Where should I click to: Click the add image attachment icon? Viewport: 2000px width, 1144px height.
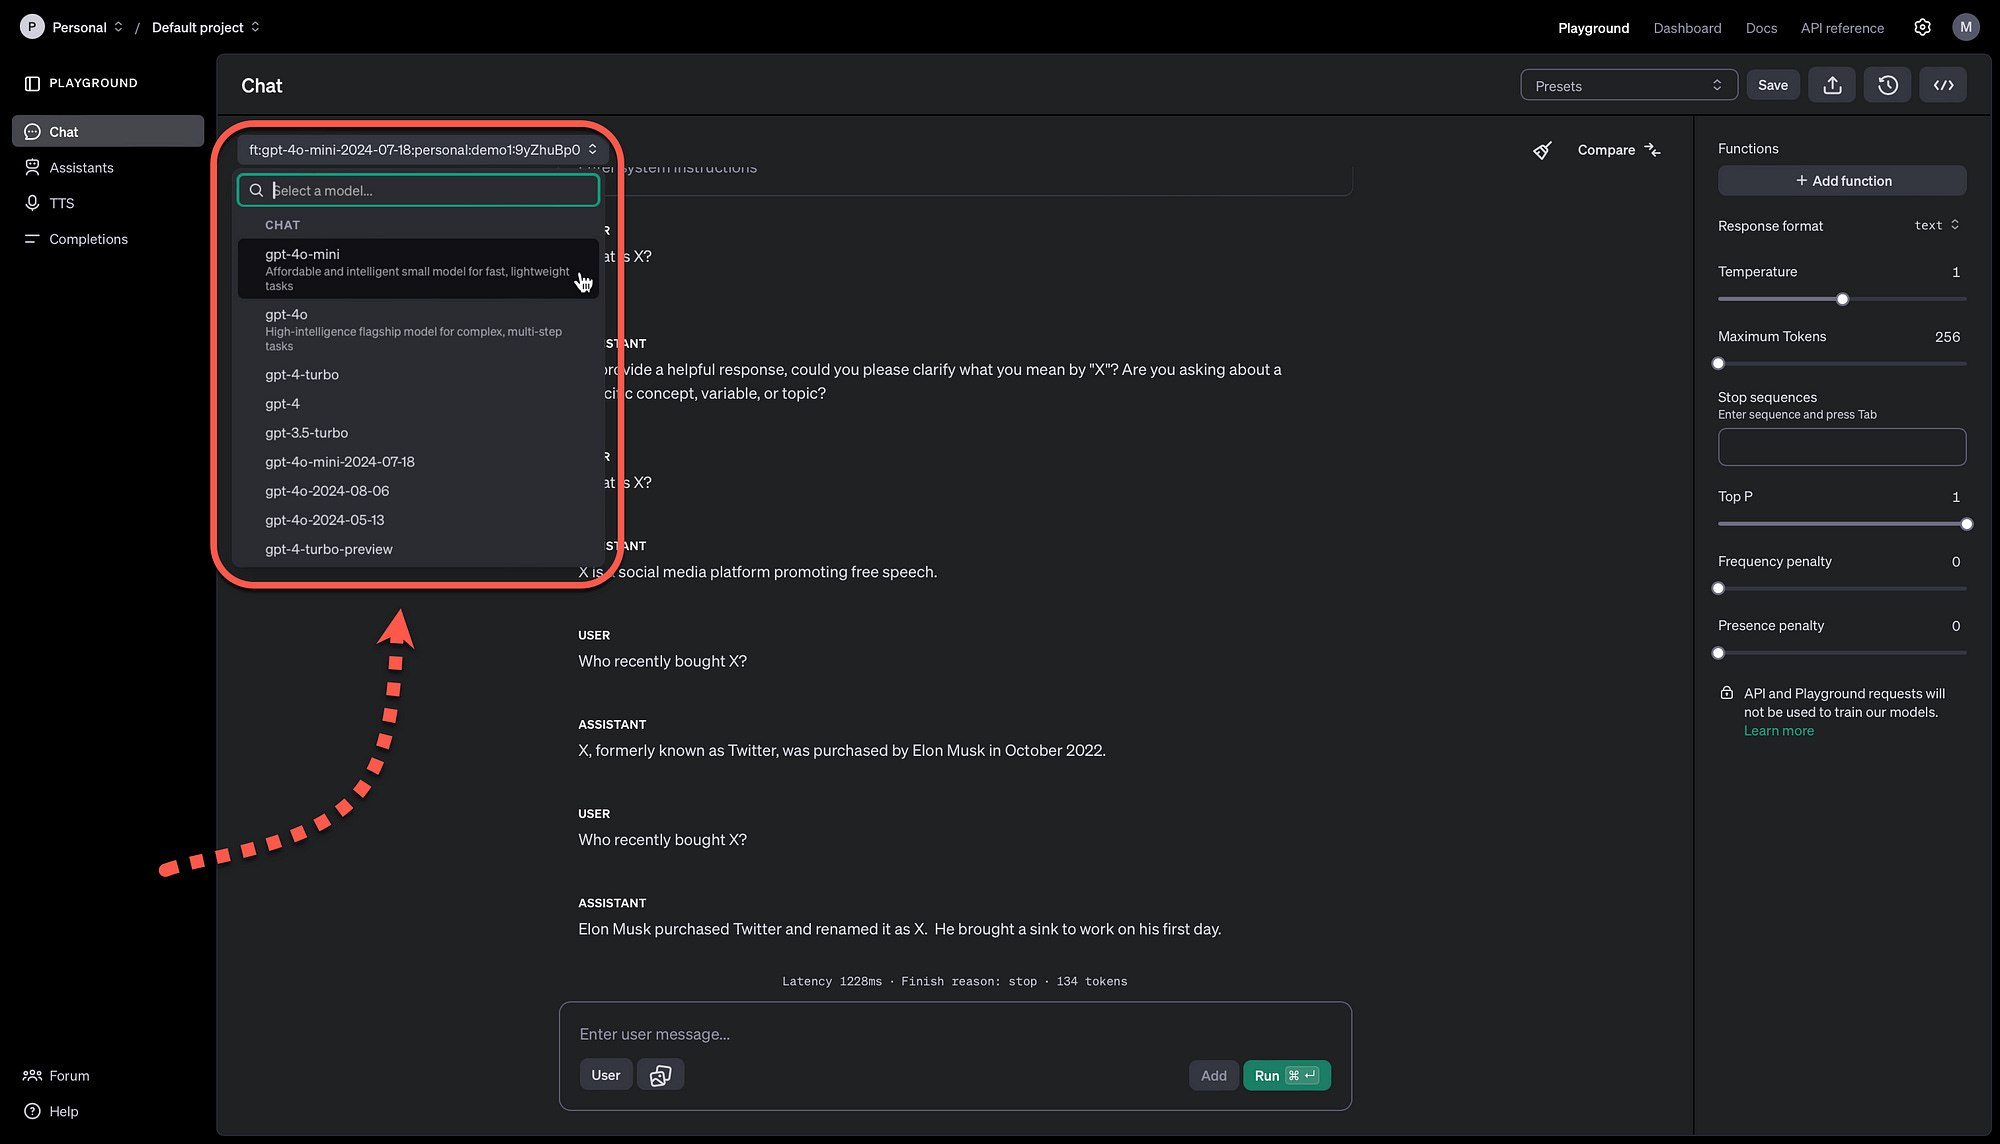660,1075
